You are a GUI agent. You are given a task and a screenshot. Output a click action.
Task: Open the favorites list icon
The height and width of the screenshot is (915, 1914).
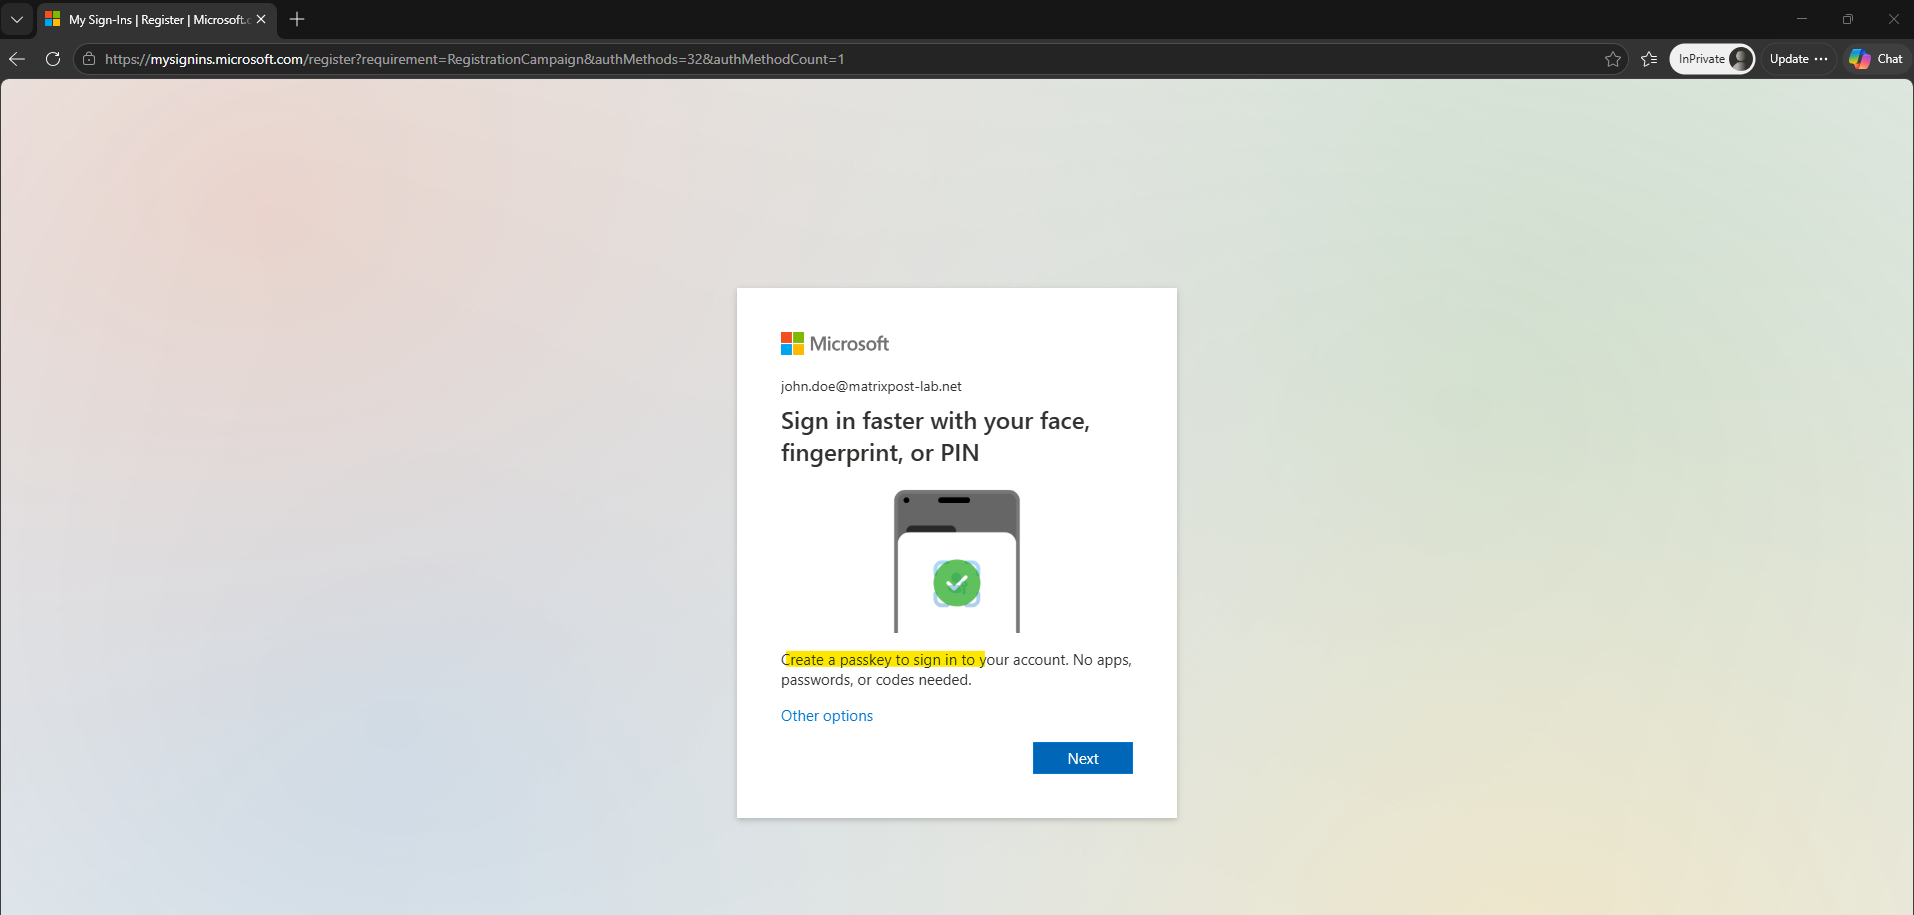tap(1649, 59)
